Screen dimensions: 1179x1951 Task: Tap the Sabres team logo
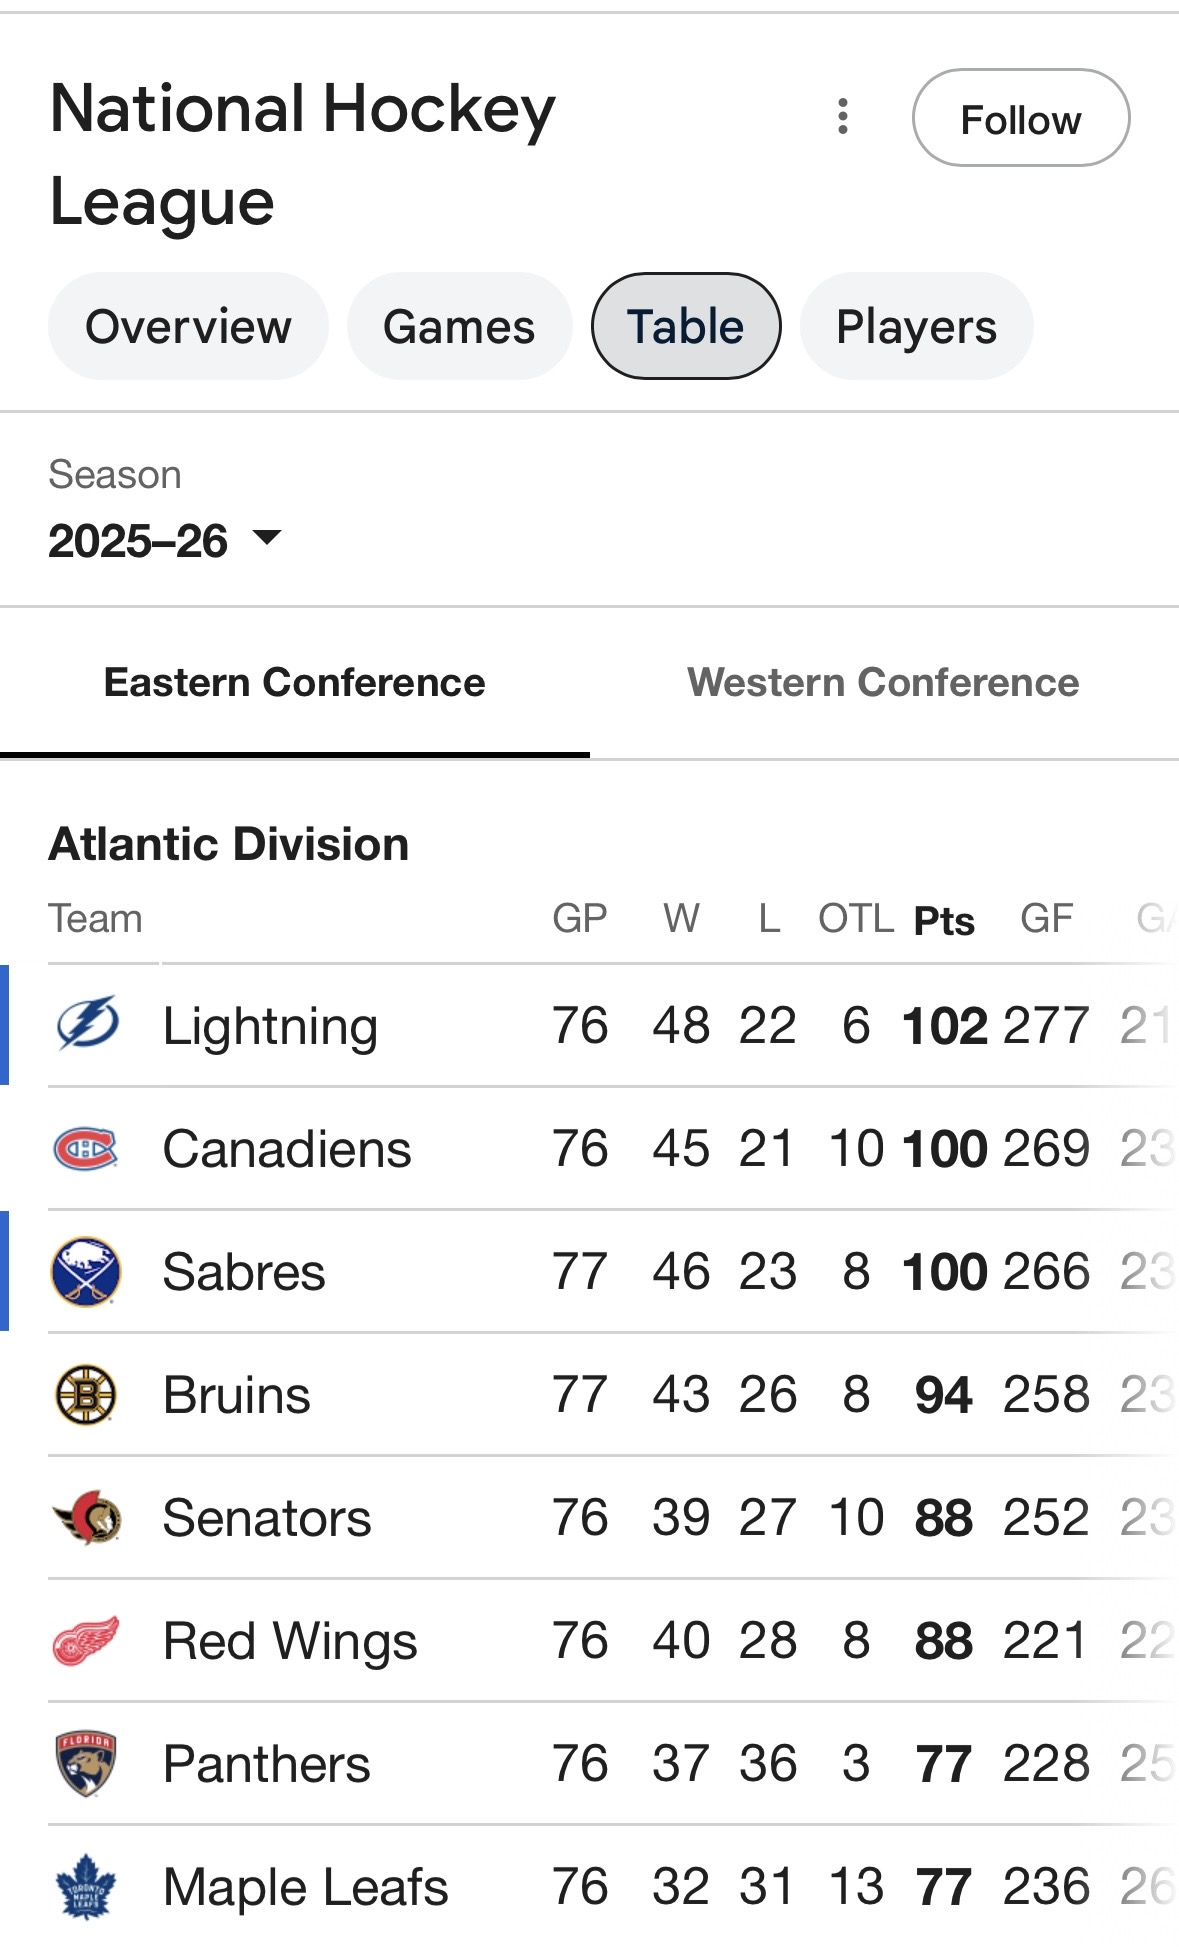tap(86, 1271)
